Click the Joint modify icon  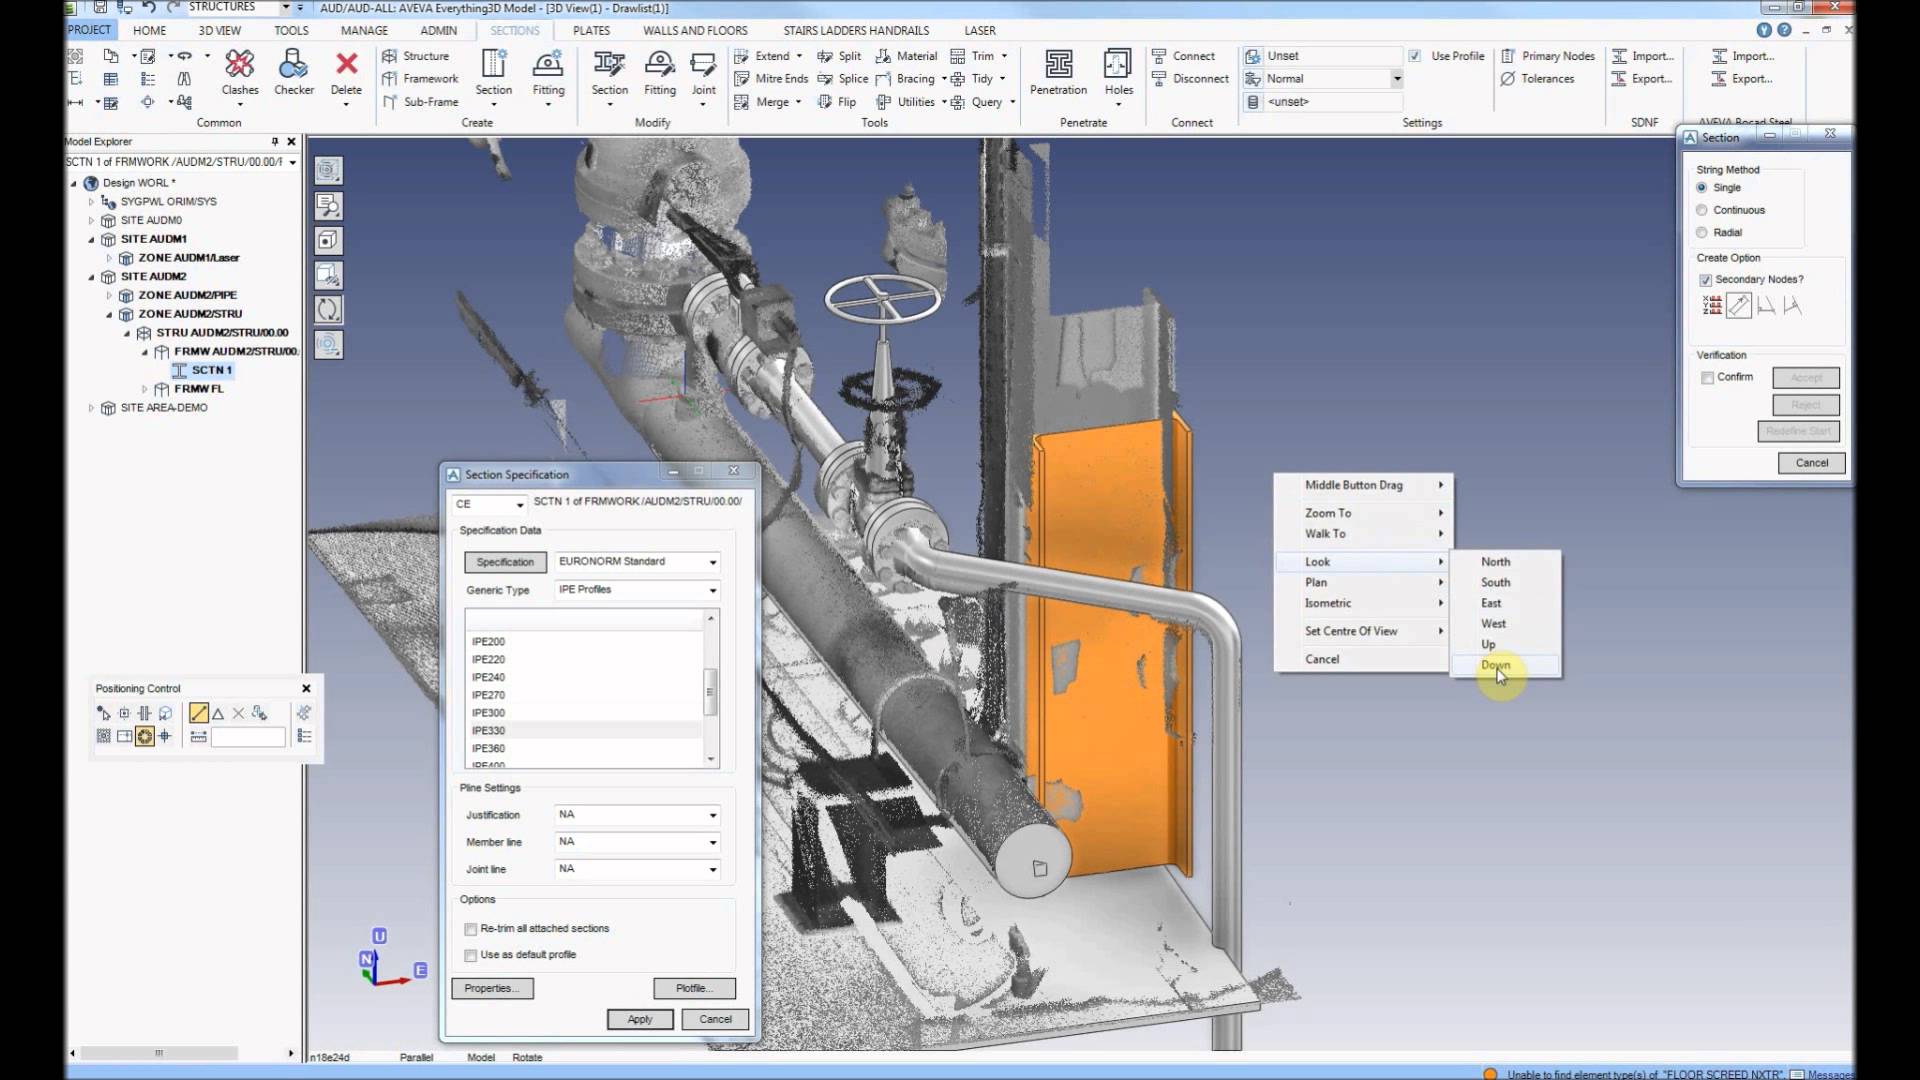703,67
